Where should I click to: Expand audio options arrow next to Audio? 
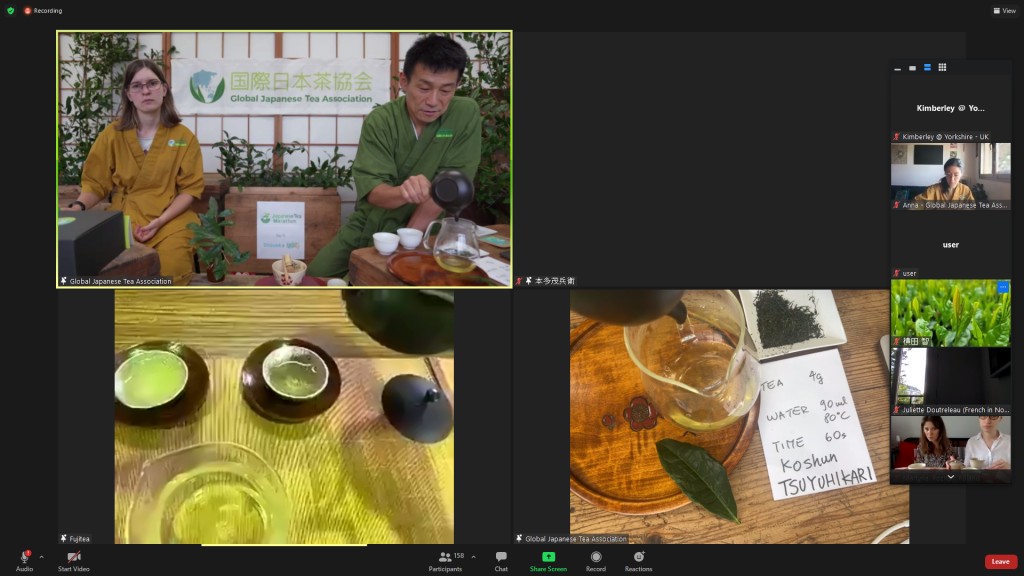pos(41,556)
